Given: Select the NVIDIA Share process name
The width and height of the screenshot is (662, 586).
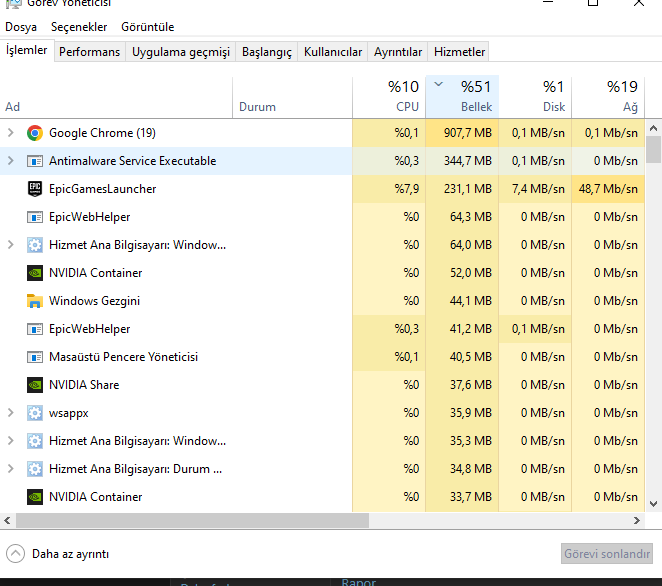Looking at the screenshot, I should tap(84, 385).
